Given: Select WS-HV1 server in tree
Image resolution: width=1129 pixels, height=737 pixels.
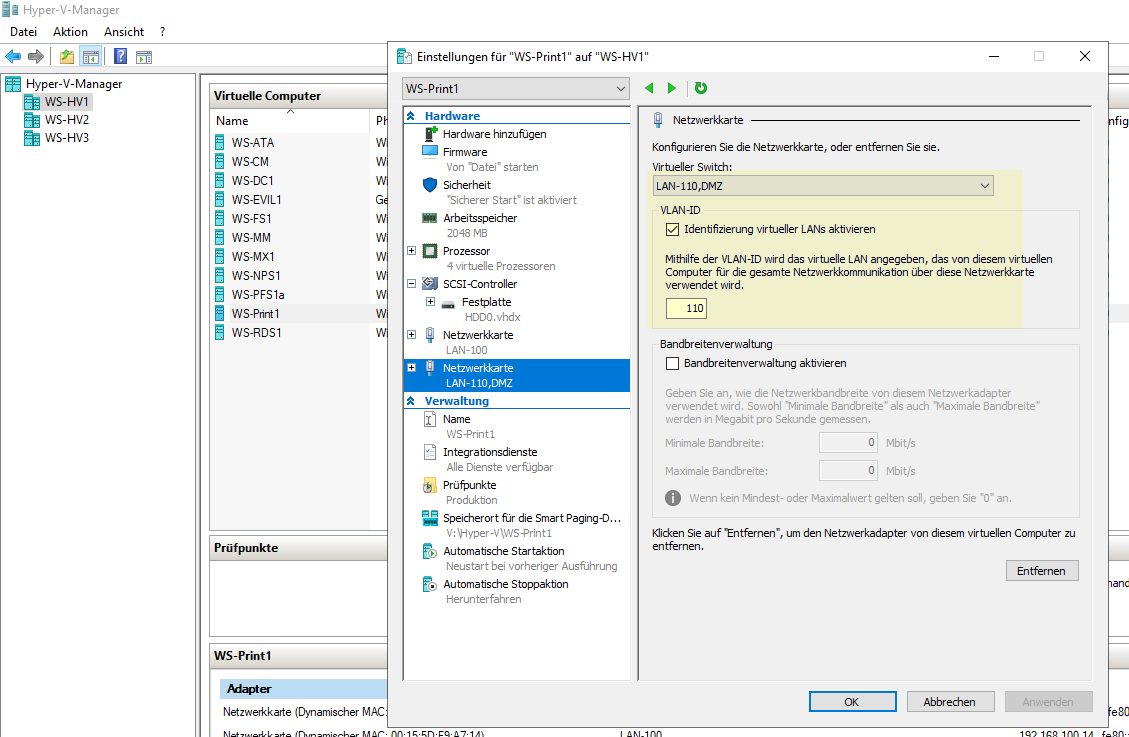Looking at the screenshot, I should click(67, 101).
